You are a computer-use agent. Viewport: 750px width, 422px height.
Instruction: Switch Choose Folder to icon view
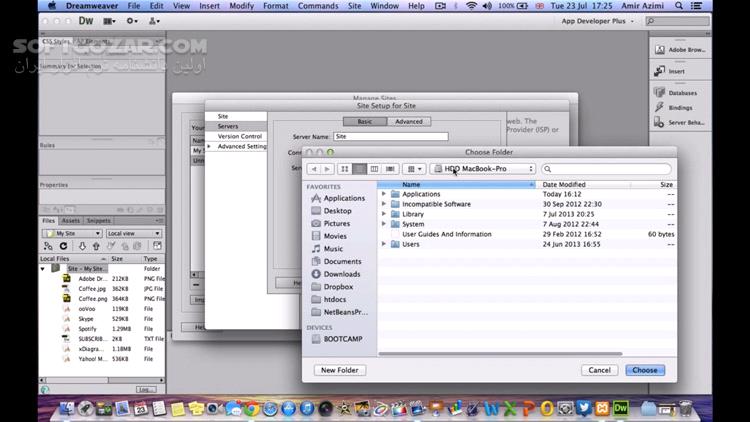344,169
